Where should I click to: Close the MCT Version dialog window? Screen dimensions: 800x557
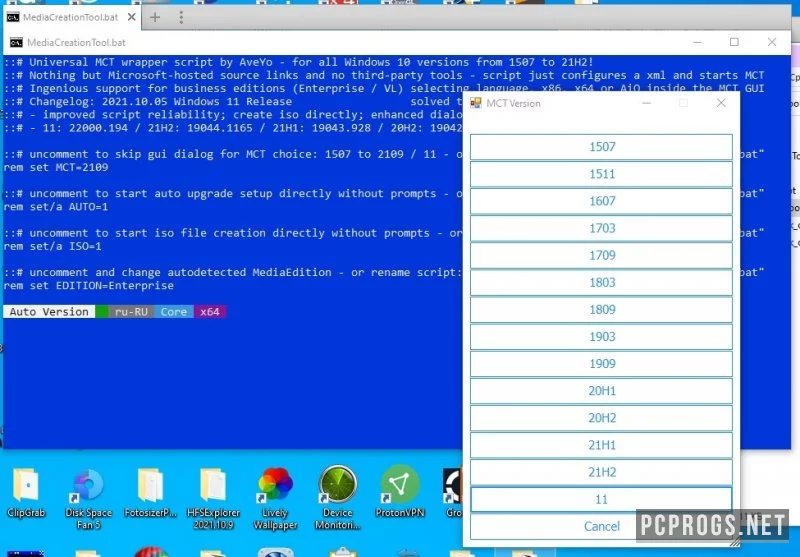click(721, 103)
